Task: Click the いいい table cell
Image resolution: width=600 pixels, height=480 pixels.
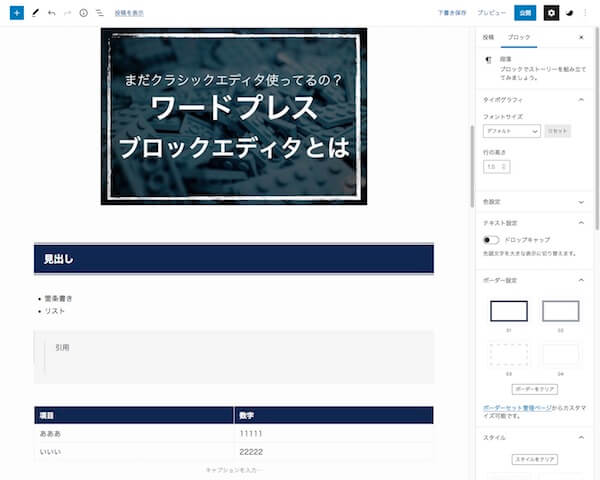Action: (x=134, y=452)
